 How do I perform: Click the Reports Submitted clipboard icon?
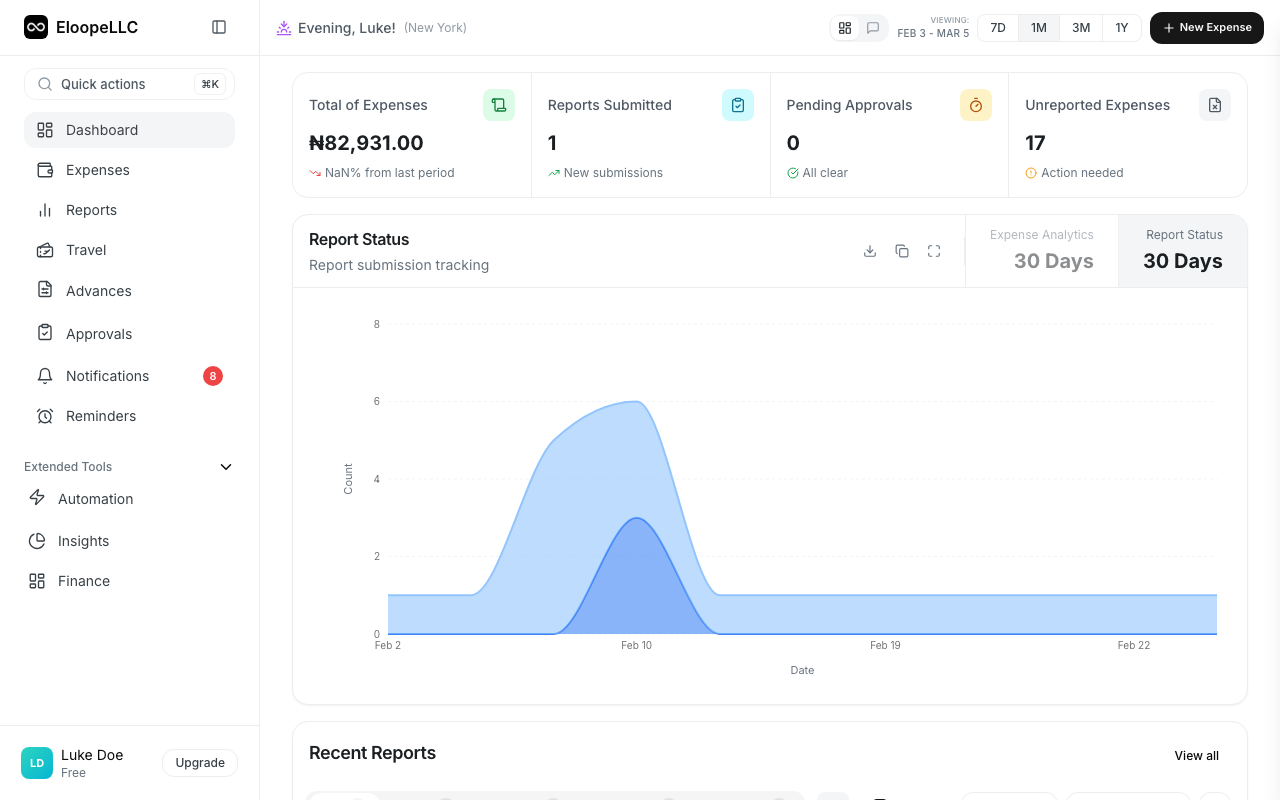point(738,105)
